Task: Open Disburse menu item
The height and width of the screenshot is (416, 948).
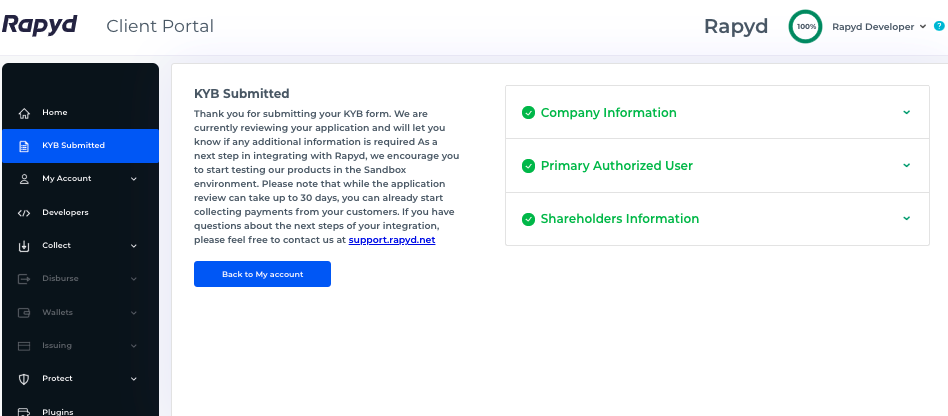Action: pos(80,279)
